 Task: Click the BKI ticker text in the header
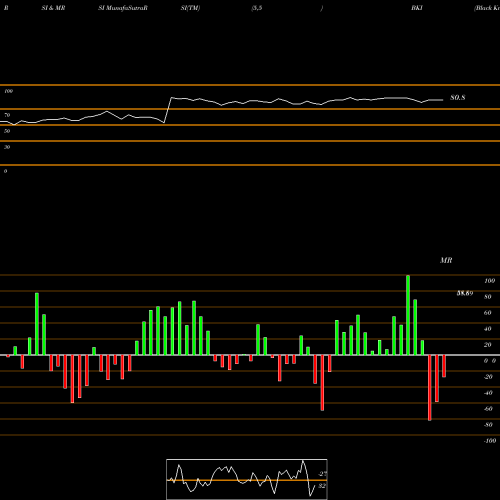tap(417, 8)
